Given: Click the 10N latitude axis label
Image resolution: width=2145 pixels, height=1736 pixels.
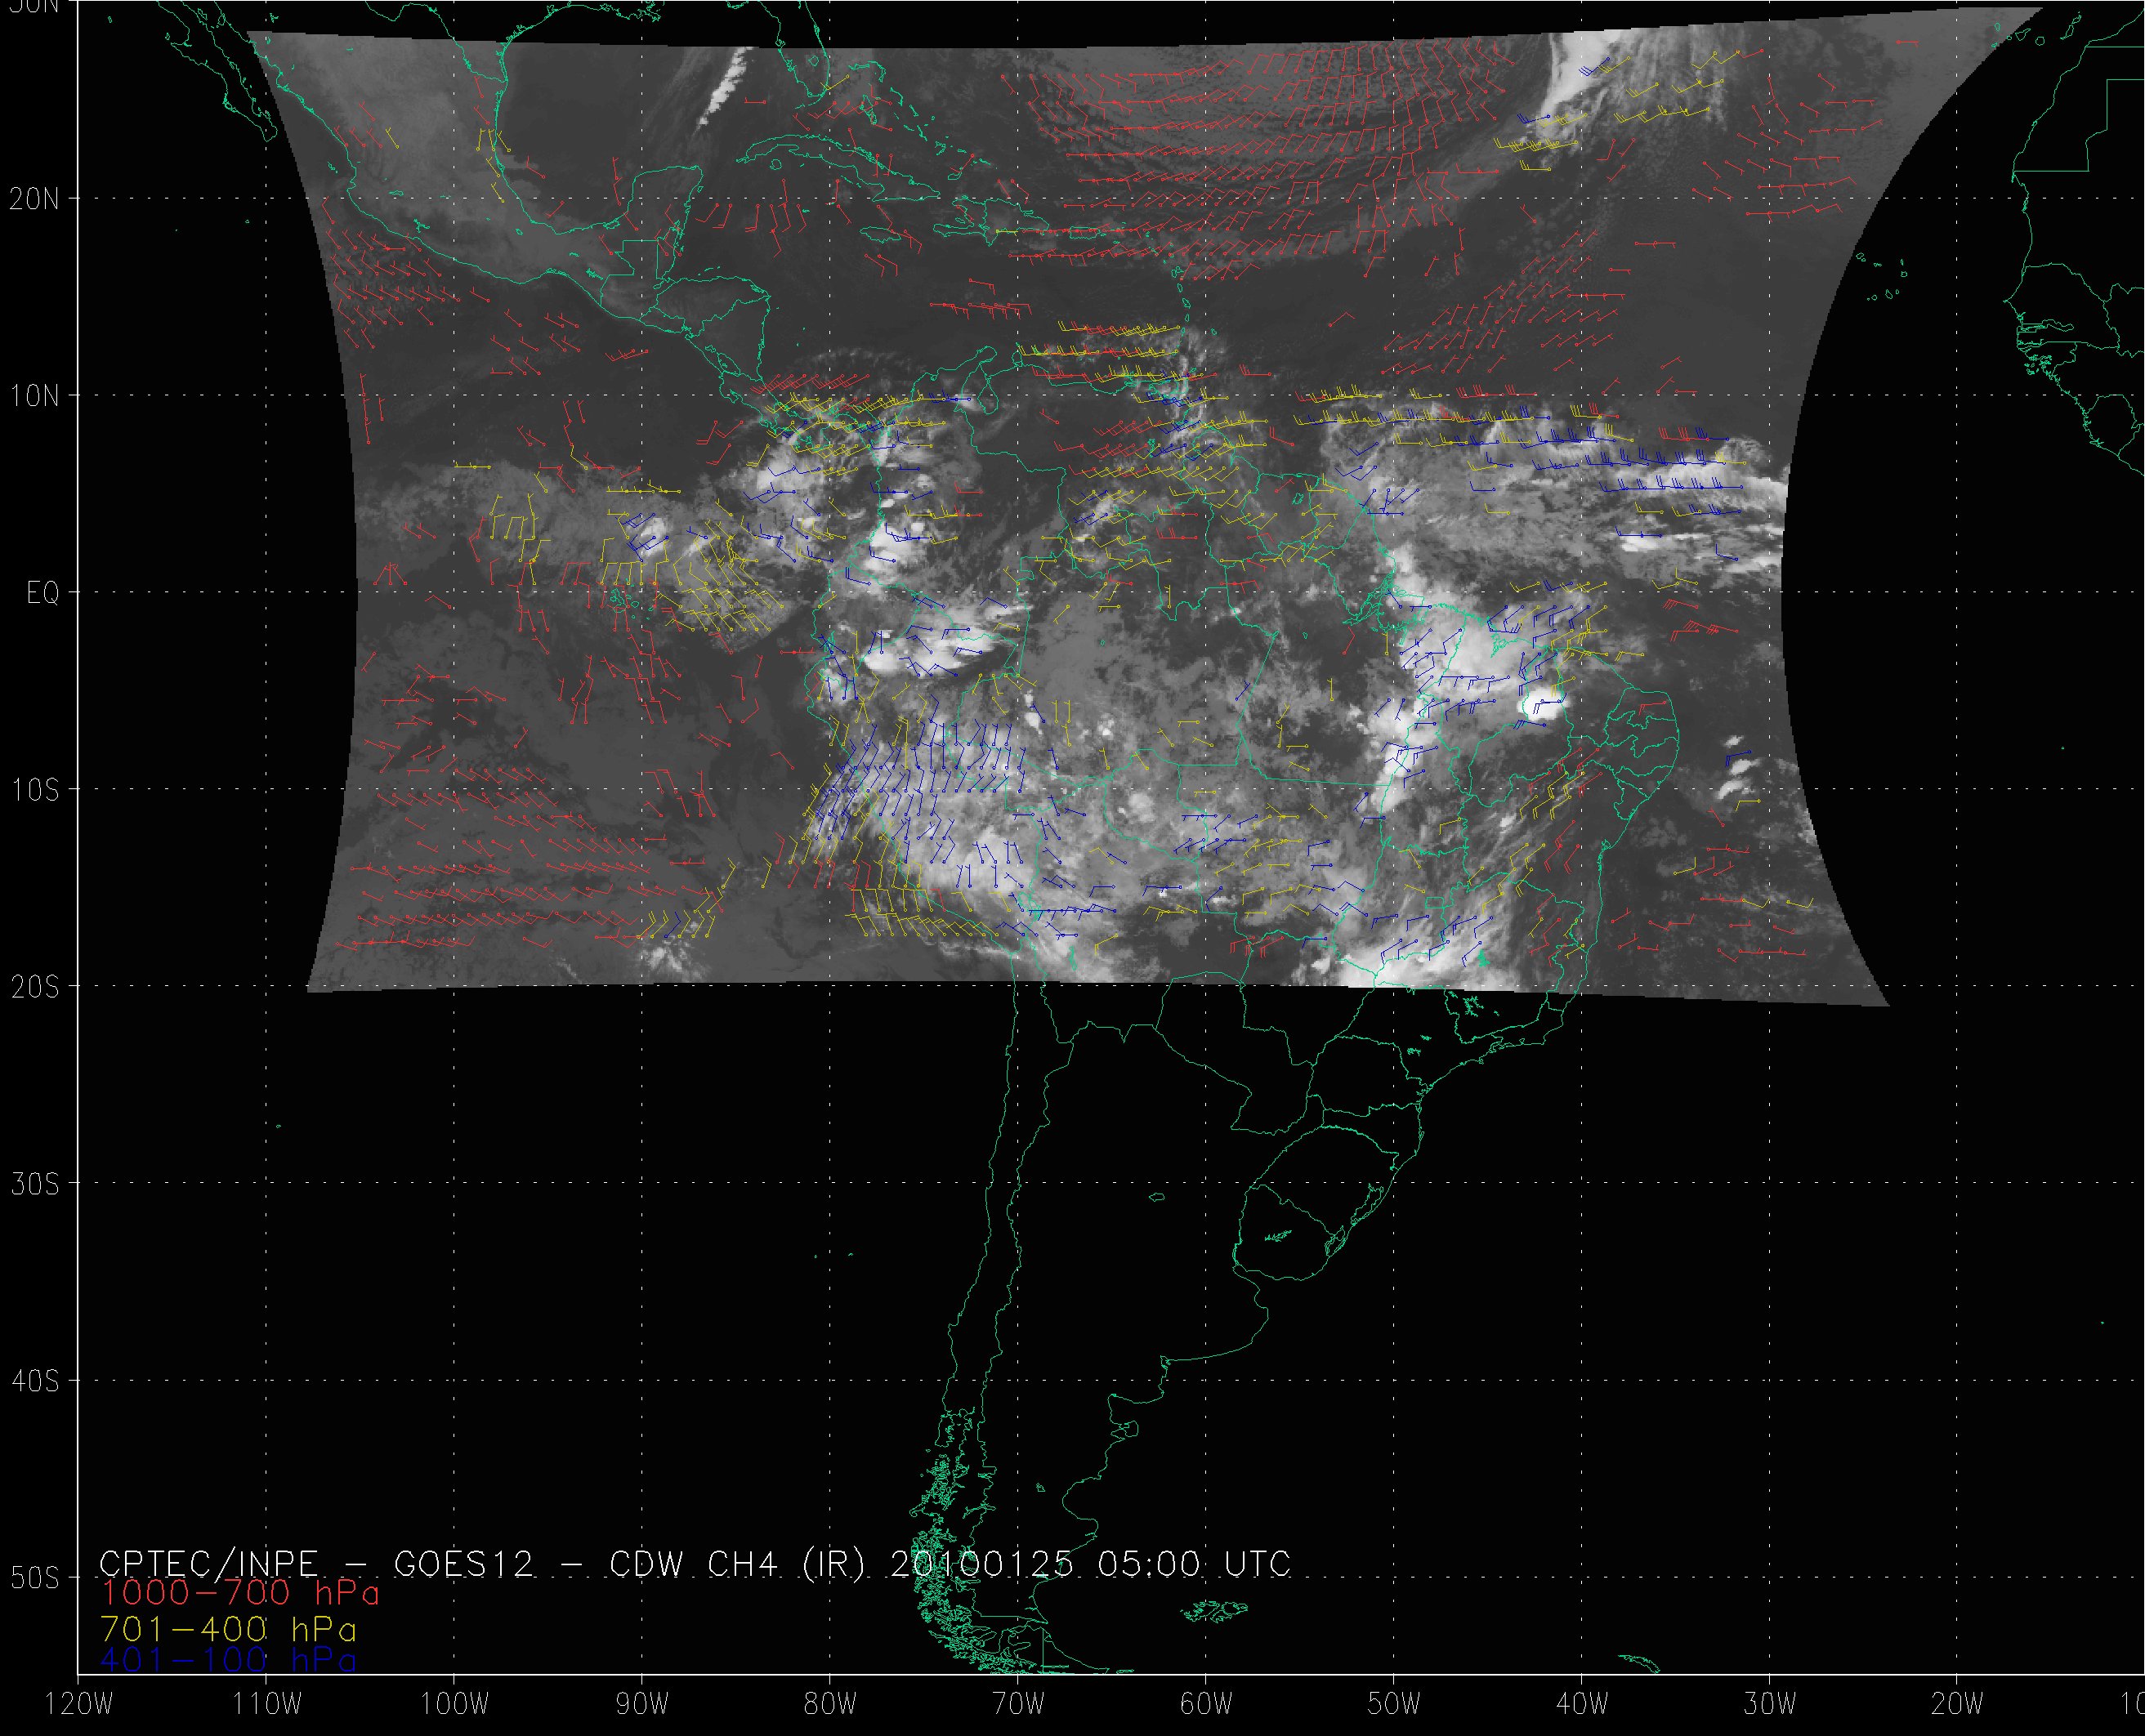Looking at the screenshot, I should point(34,396).
